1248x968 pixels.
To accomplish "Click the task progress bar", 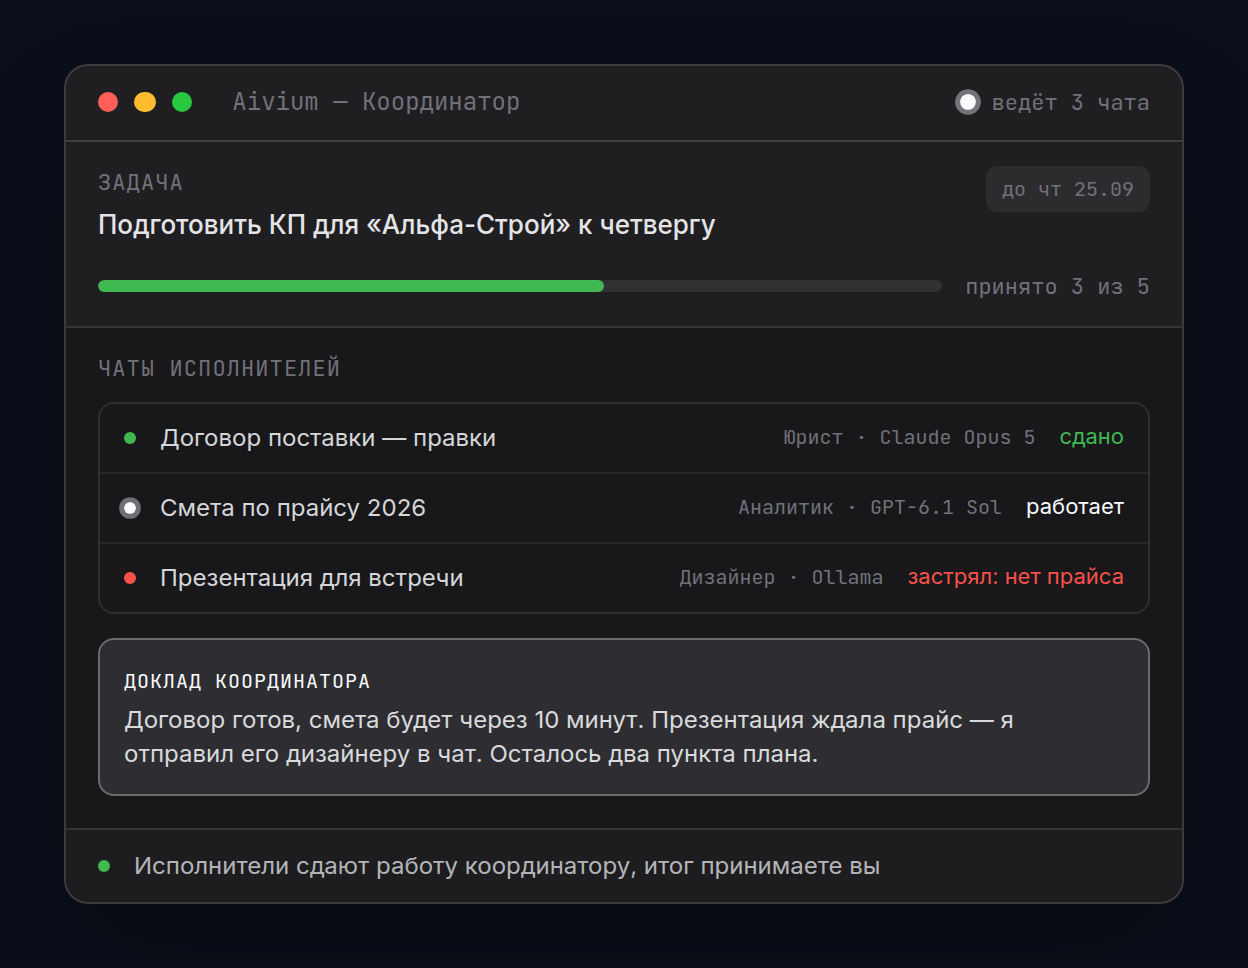I will (x=520, y=286).
